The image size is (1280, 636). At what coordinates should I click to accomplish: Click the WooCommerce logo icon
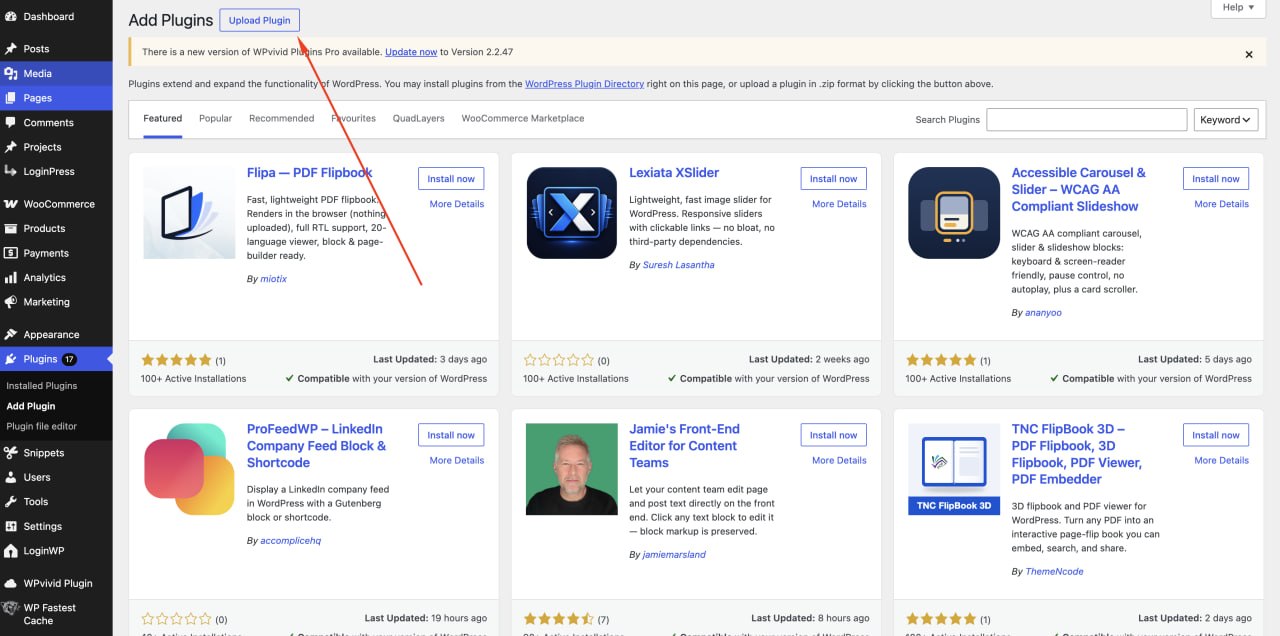11,204
